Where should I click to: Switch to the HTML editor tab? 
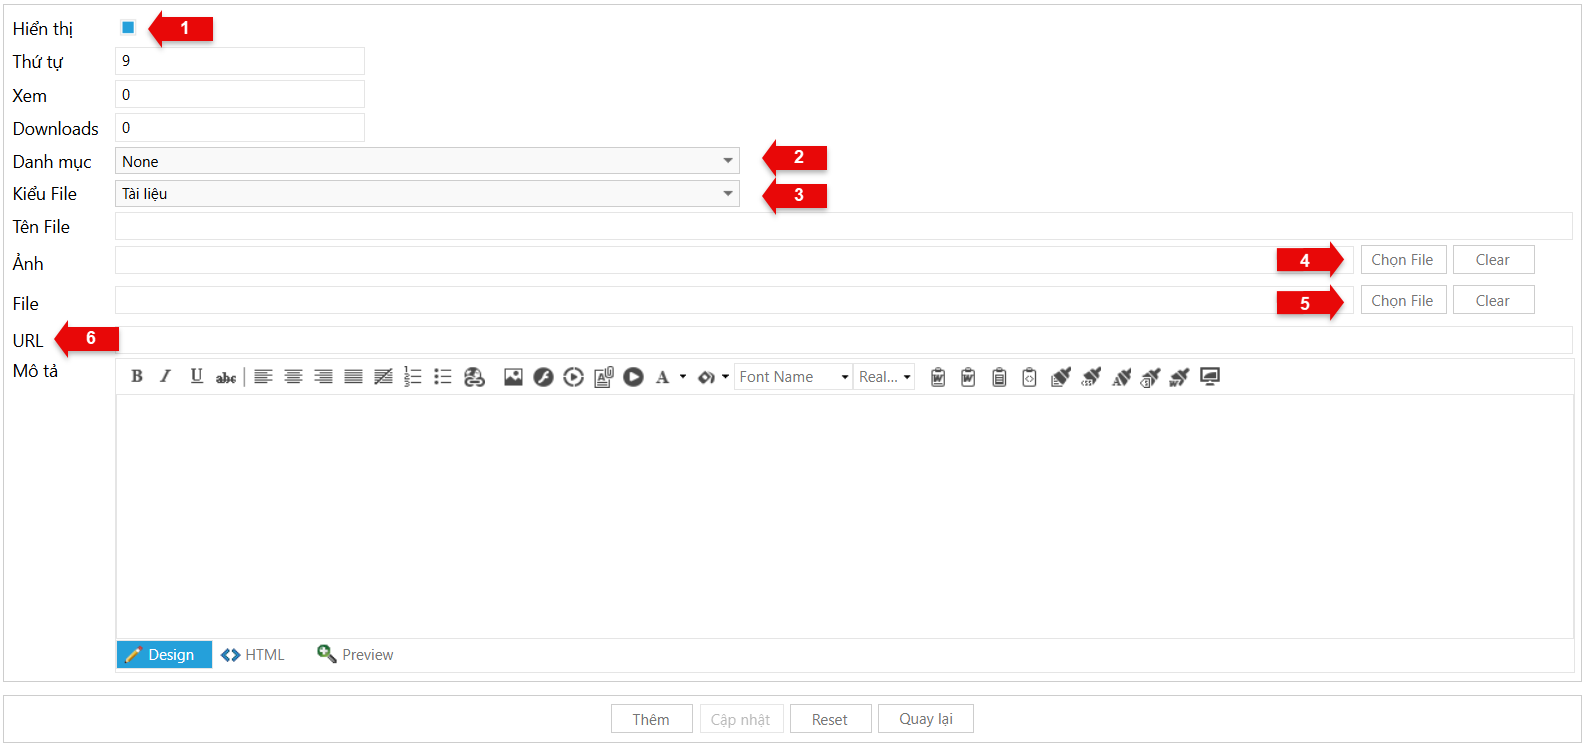pyautogui.click(x=254, y=655)
